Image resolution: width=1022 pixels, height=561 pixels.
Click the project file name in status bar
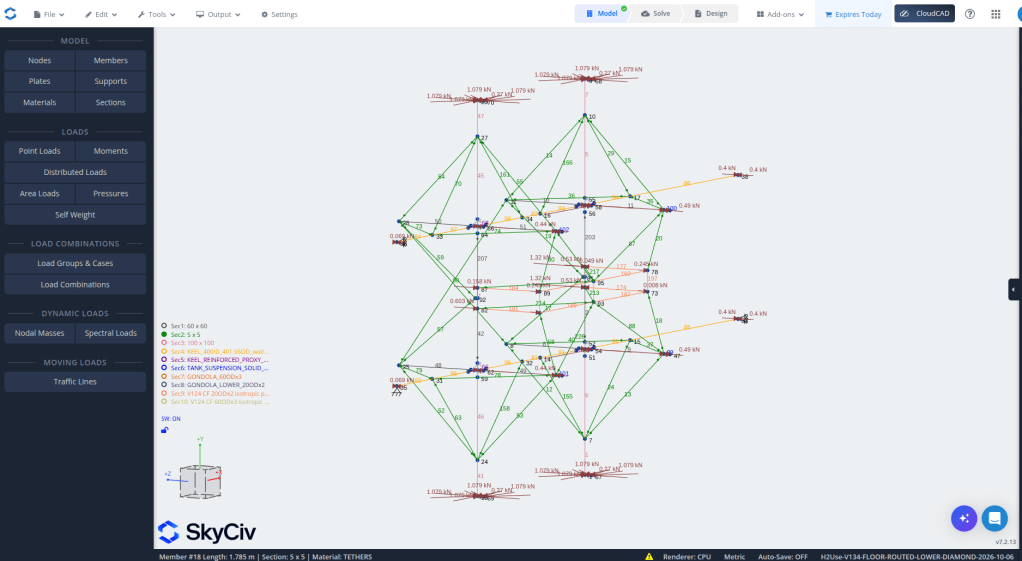click(914, 556)
